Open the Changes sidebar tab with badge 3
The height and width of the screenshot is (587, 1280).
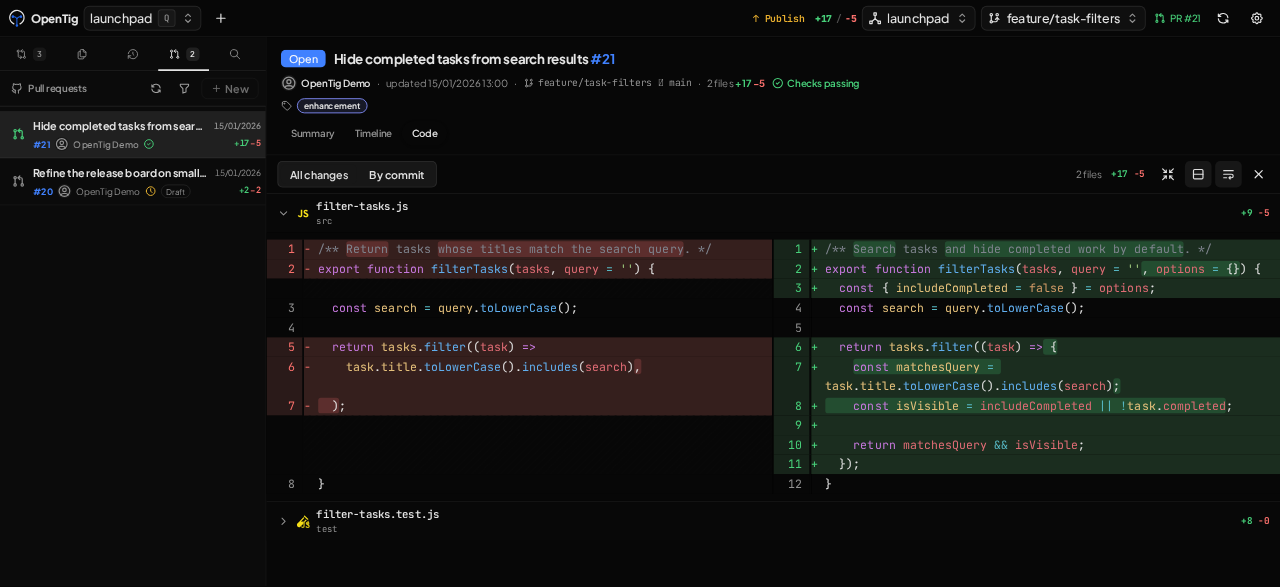[x=30, y=54]
